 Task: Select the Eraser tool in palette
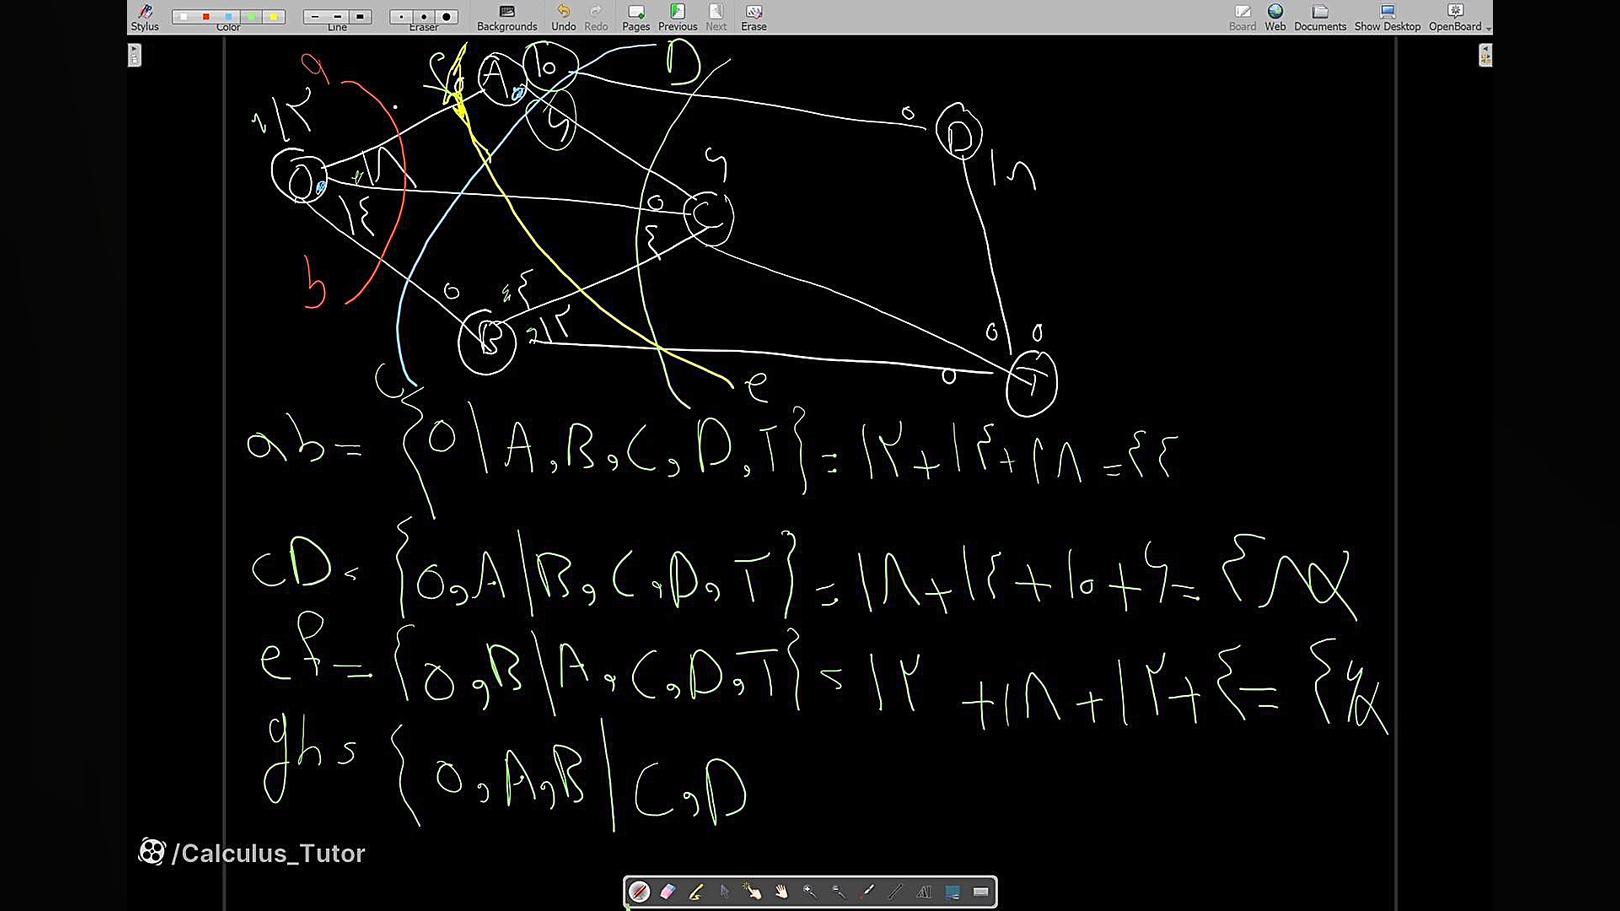point(668,891)
